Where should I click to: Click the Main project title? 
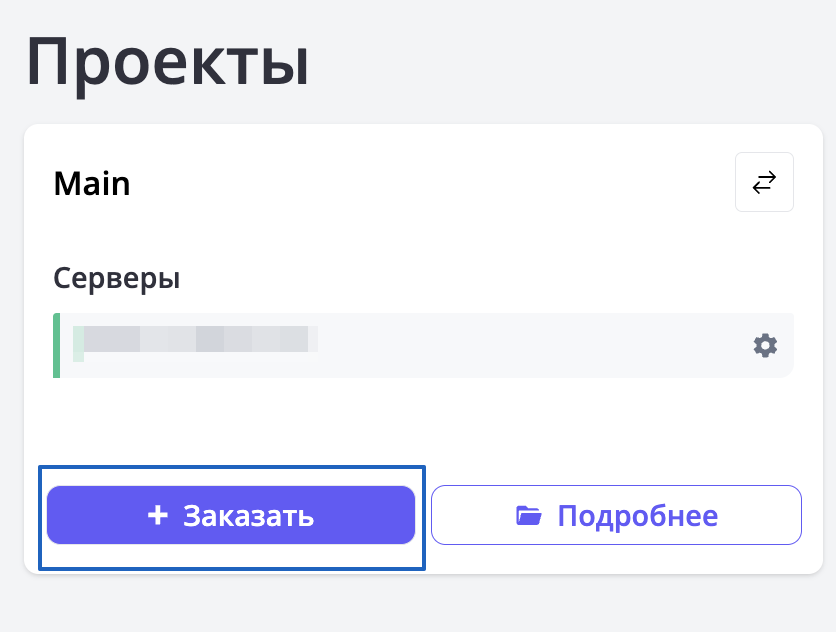[x=92, y=184]
